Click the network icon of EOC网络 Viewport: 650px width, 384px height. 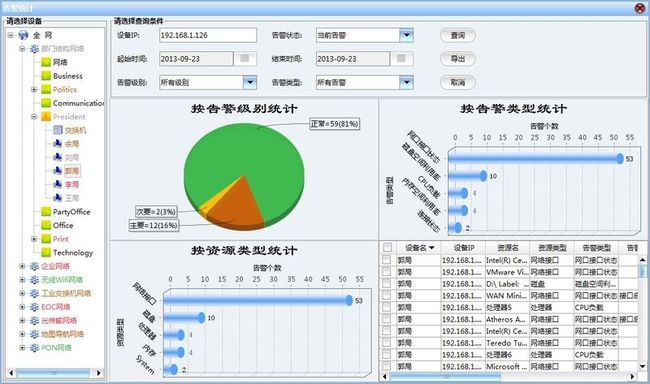pyautogui.click(x=34, y=307)
